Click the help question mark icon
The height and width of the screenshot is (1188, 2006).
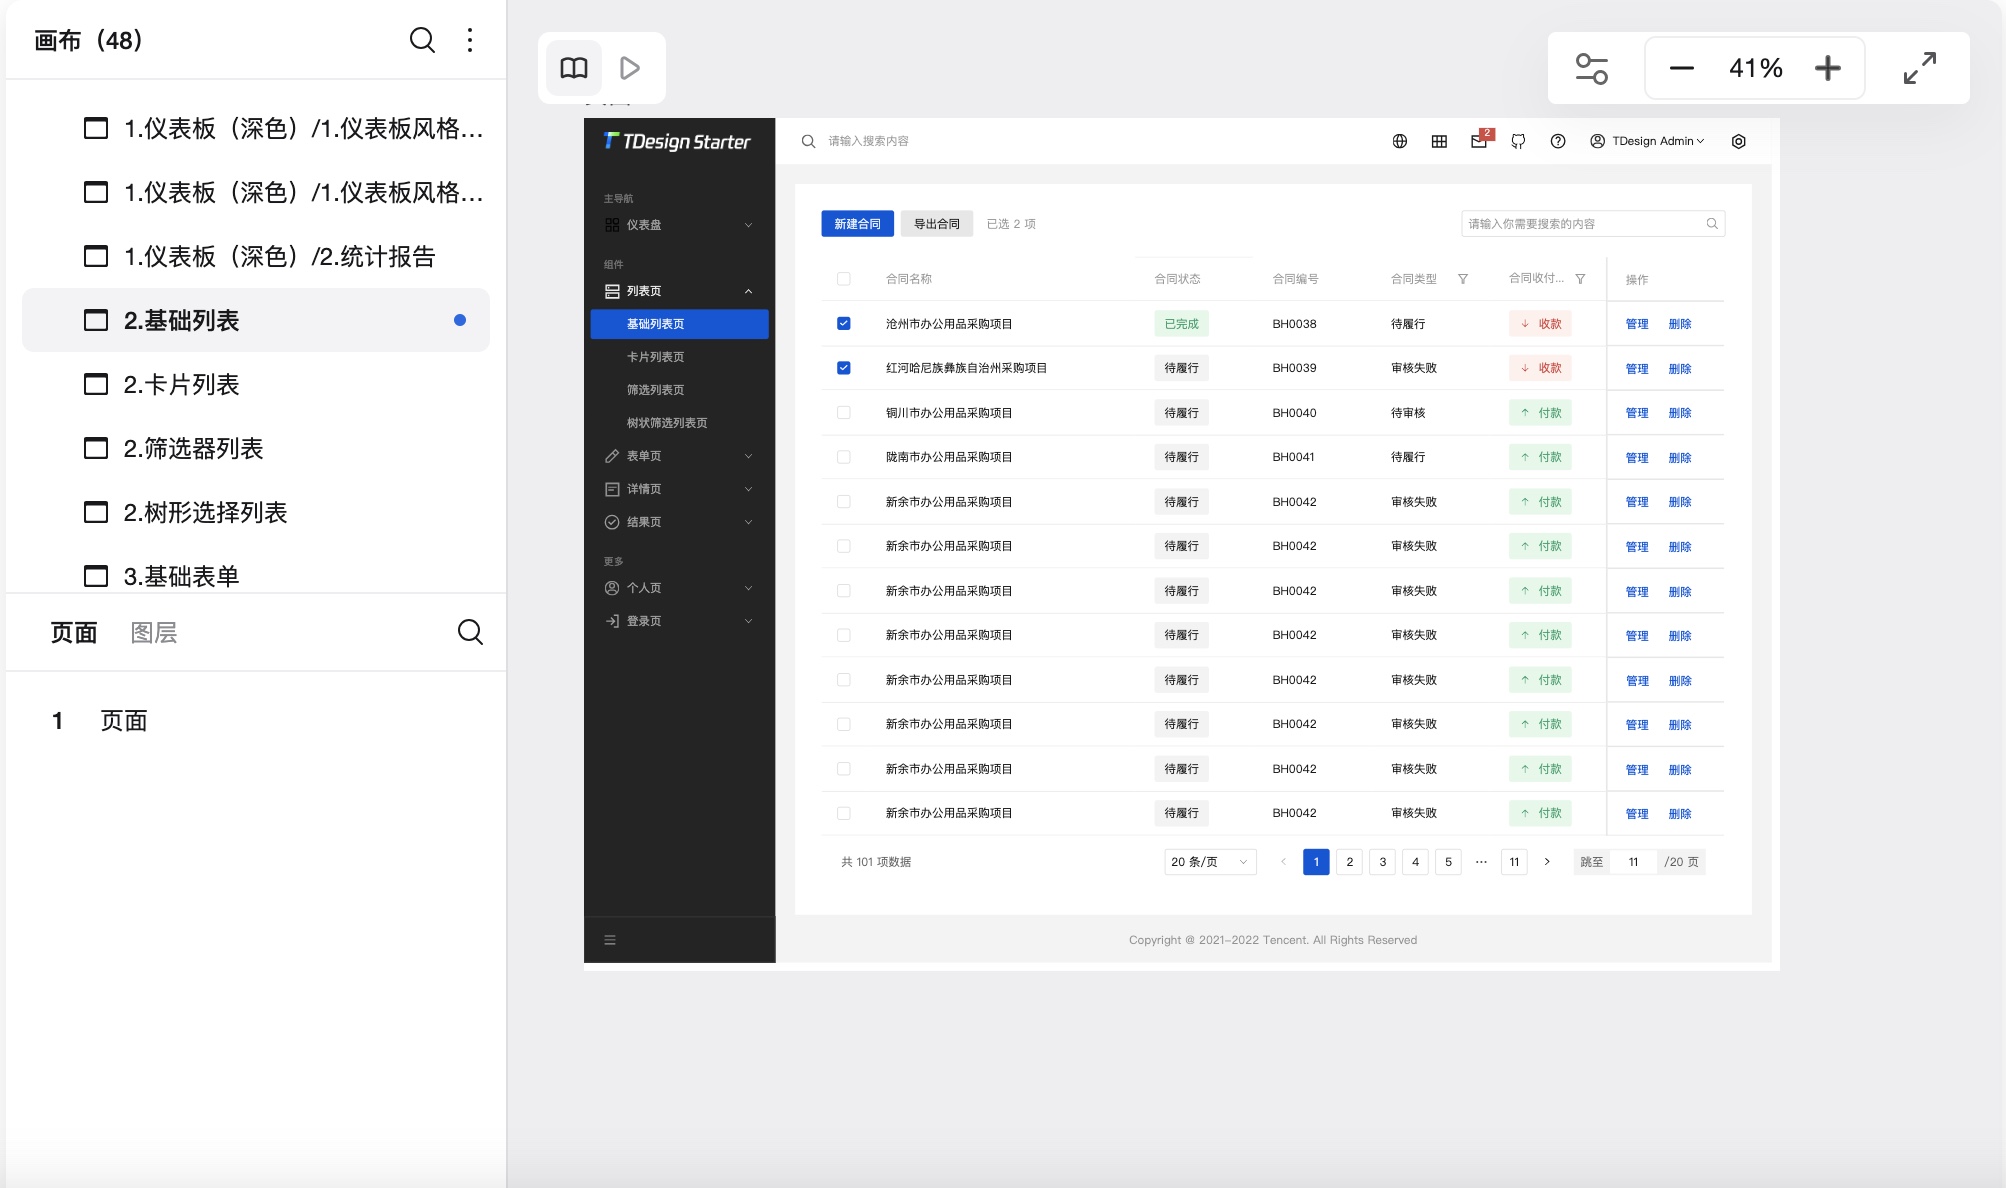tap(1558, 141)
